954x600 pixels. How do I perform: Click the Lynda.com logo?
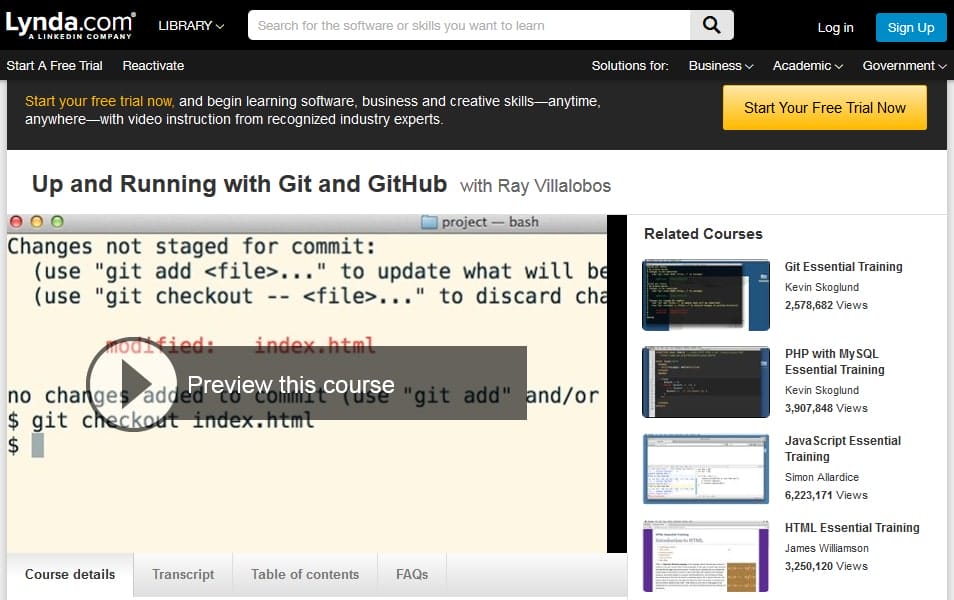point(71,24)
